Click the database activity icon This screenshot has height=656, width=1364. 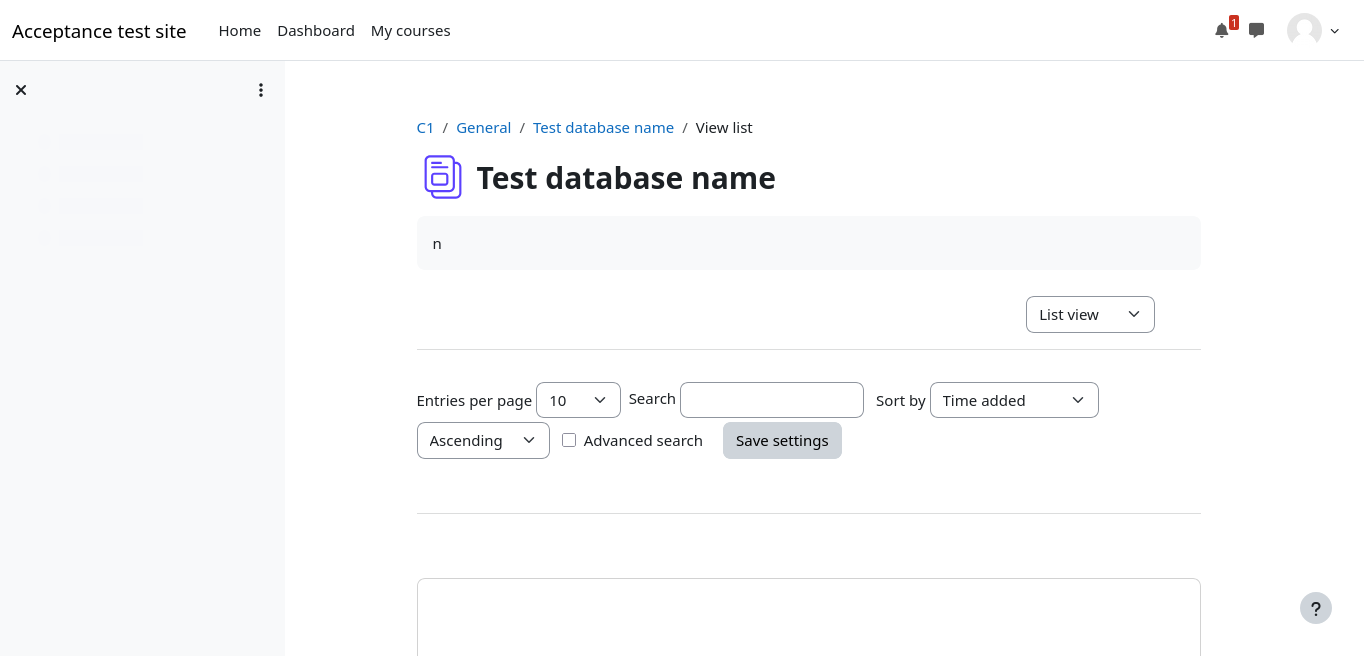442,177
